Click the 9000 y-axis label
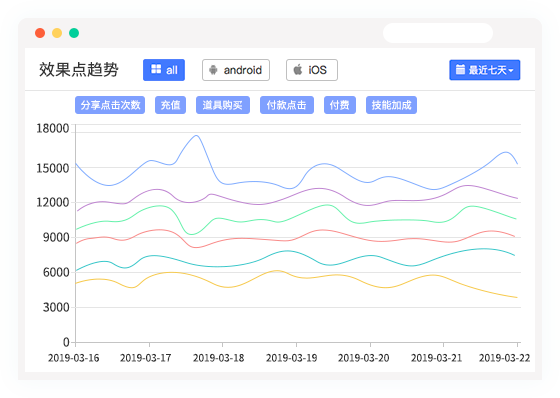This screenshot has width=560, height=398. (56, 237)
